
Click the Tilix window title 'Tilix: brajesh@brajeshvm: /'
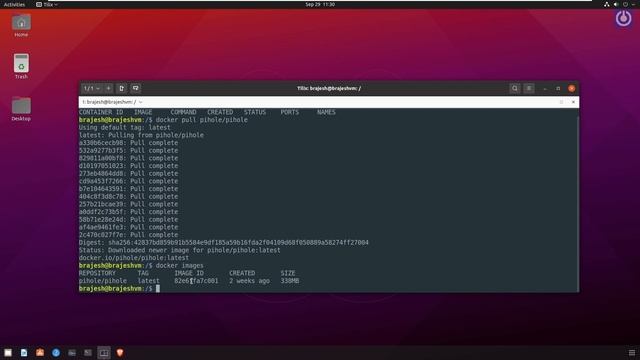point(329,88)
